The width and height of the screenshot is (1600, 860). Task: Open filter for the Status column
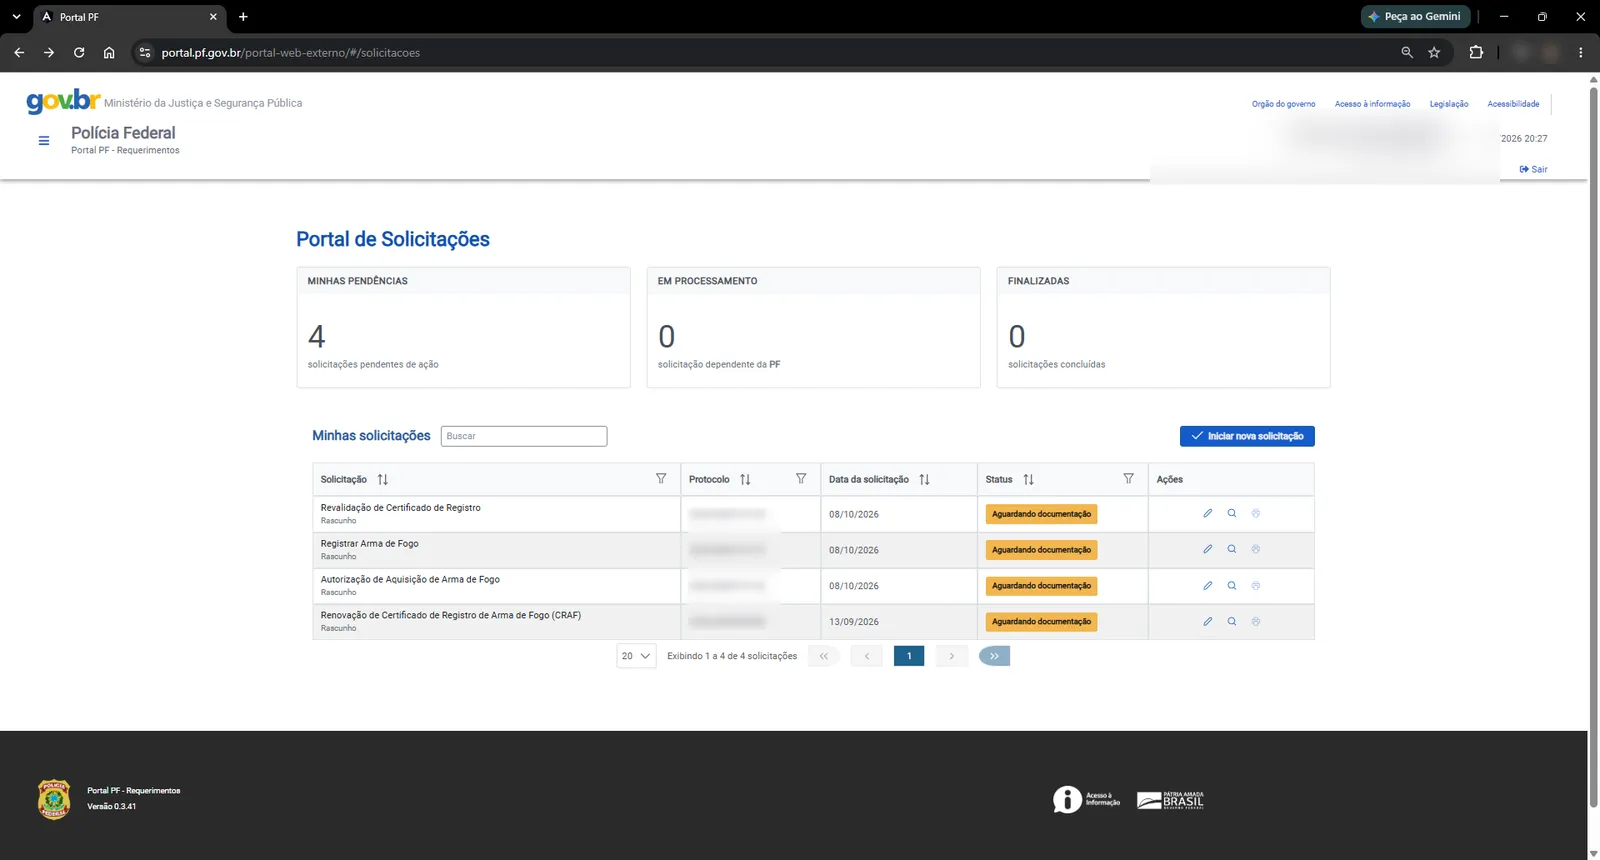pyautogui.click(x=1129, y=479)
